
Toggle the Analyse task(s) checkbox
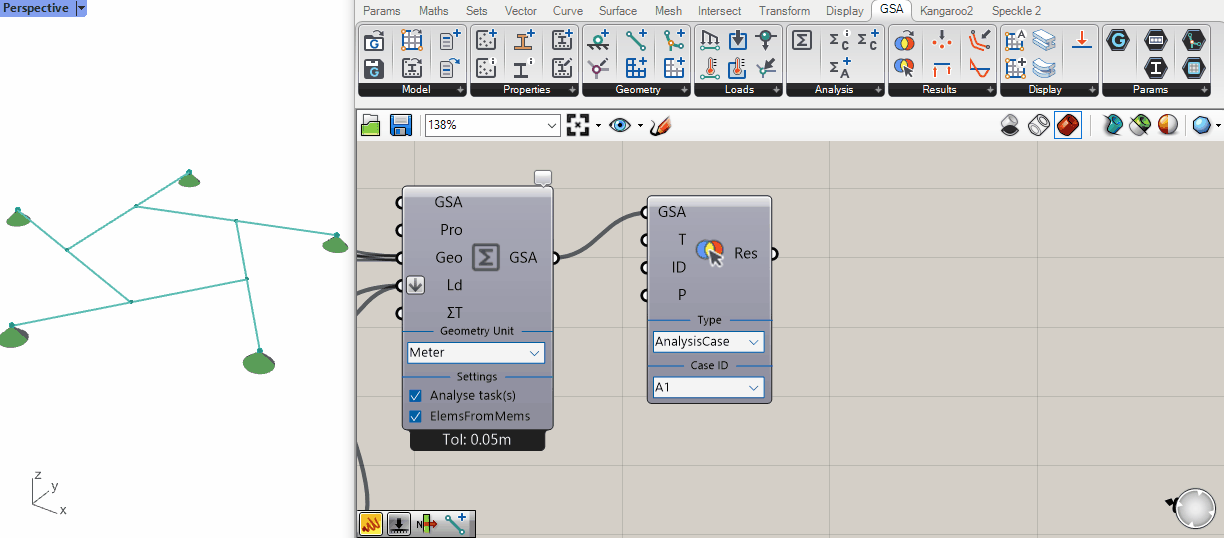point(416,396)
